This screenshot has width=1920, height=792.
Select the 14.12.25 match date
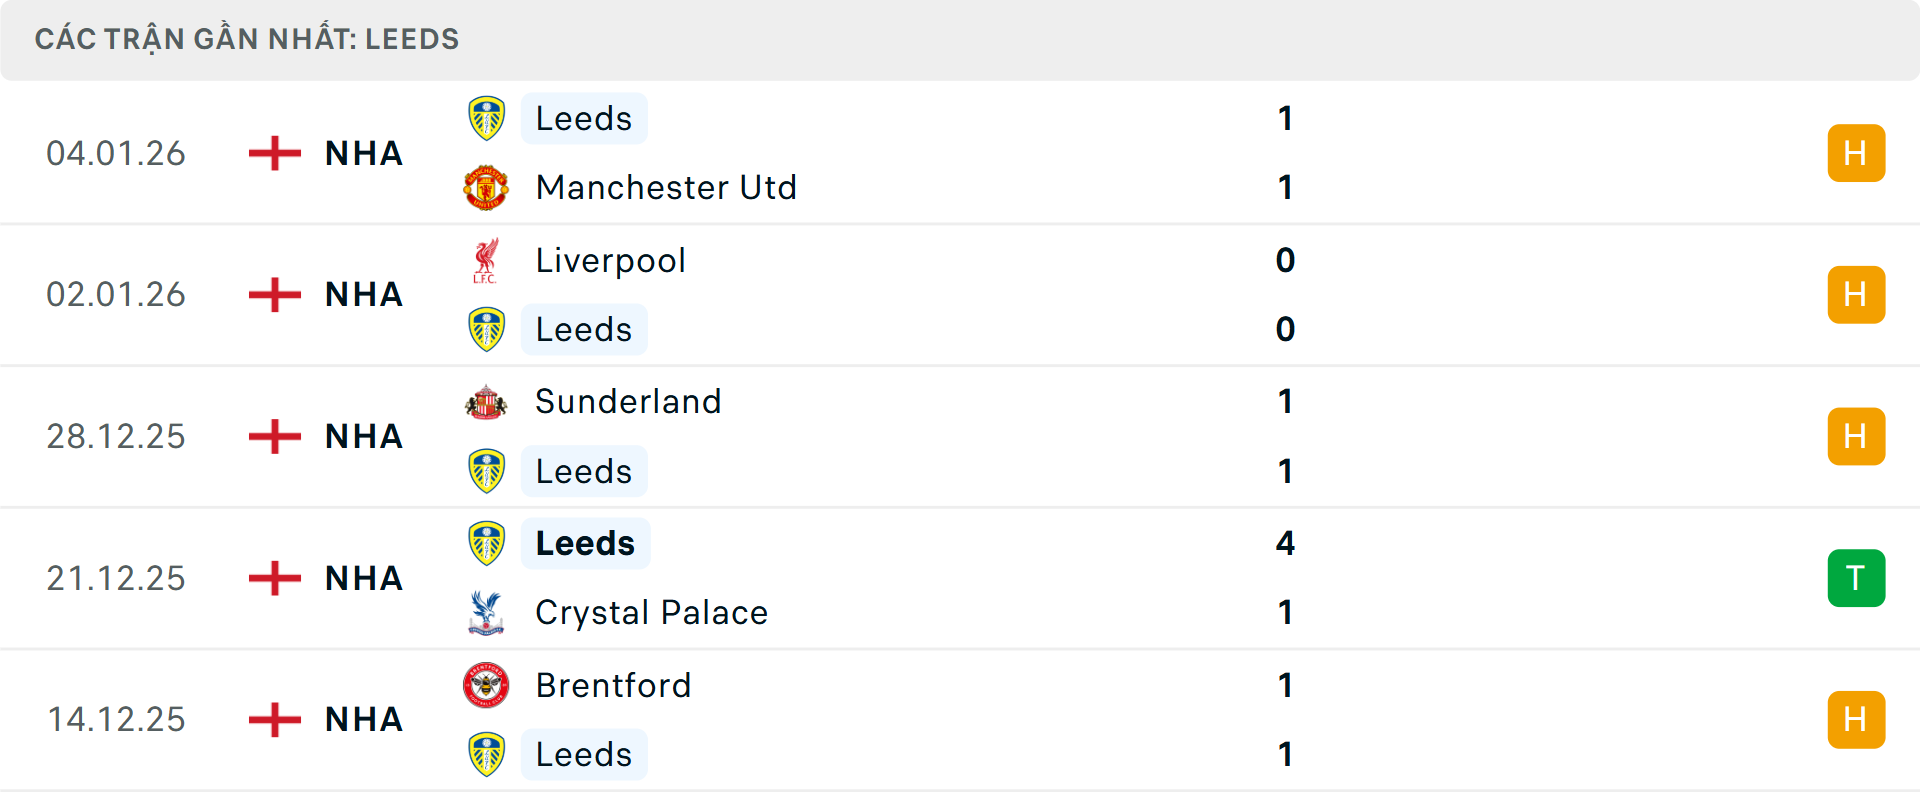(x=116, y=720)
